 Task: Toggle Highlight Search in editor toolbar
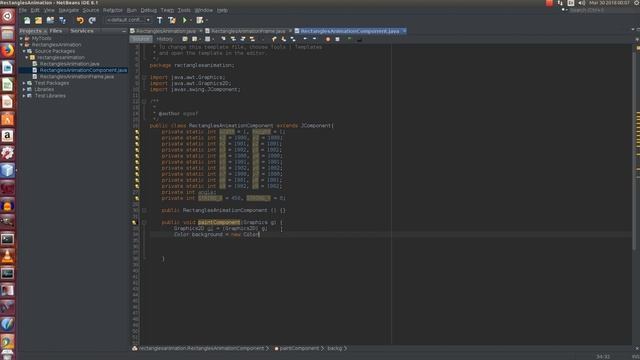coord(252,39)
